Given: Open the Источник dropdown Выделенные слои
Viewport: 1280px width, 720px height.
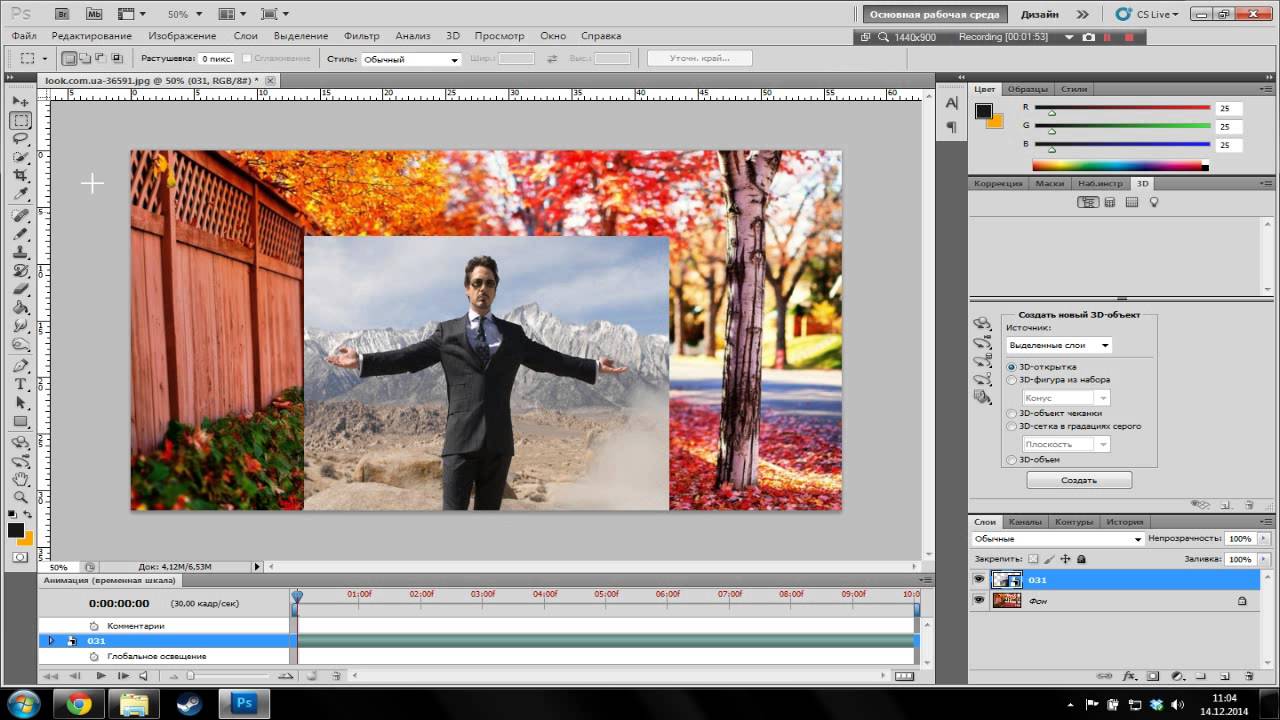Looking at the screenshot, I should [1059, 345].
